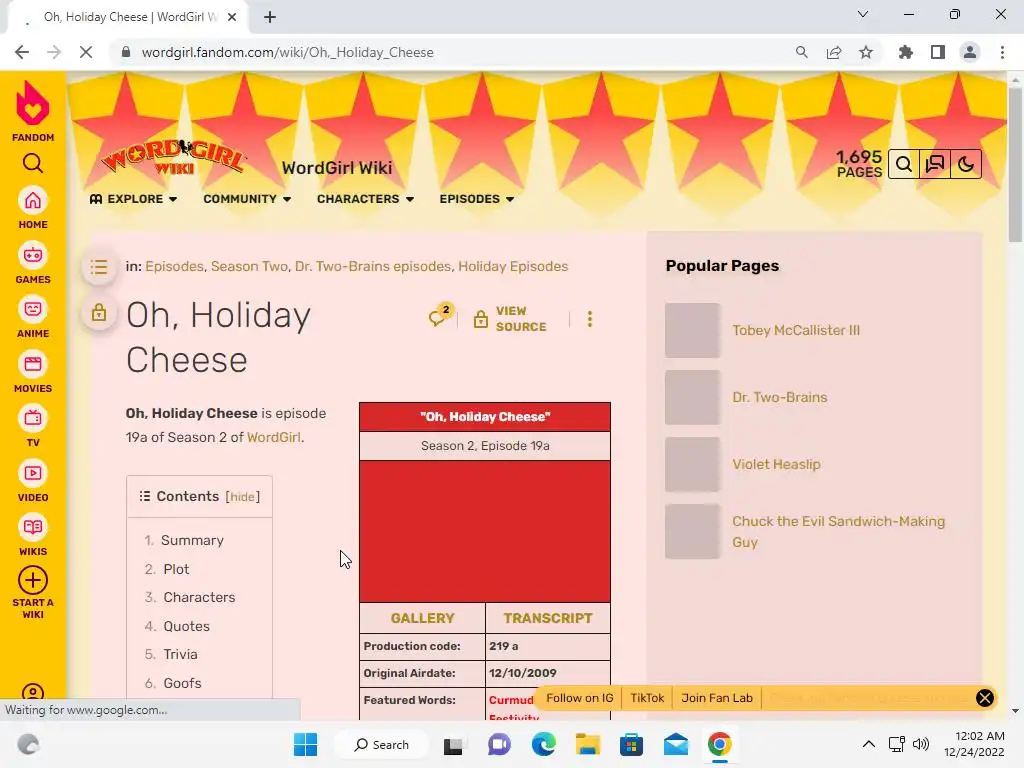This screenshot has width=1024, height=768.
Task: Open a new browser tab
Action: click(x=270, y=17)
